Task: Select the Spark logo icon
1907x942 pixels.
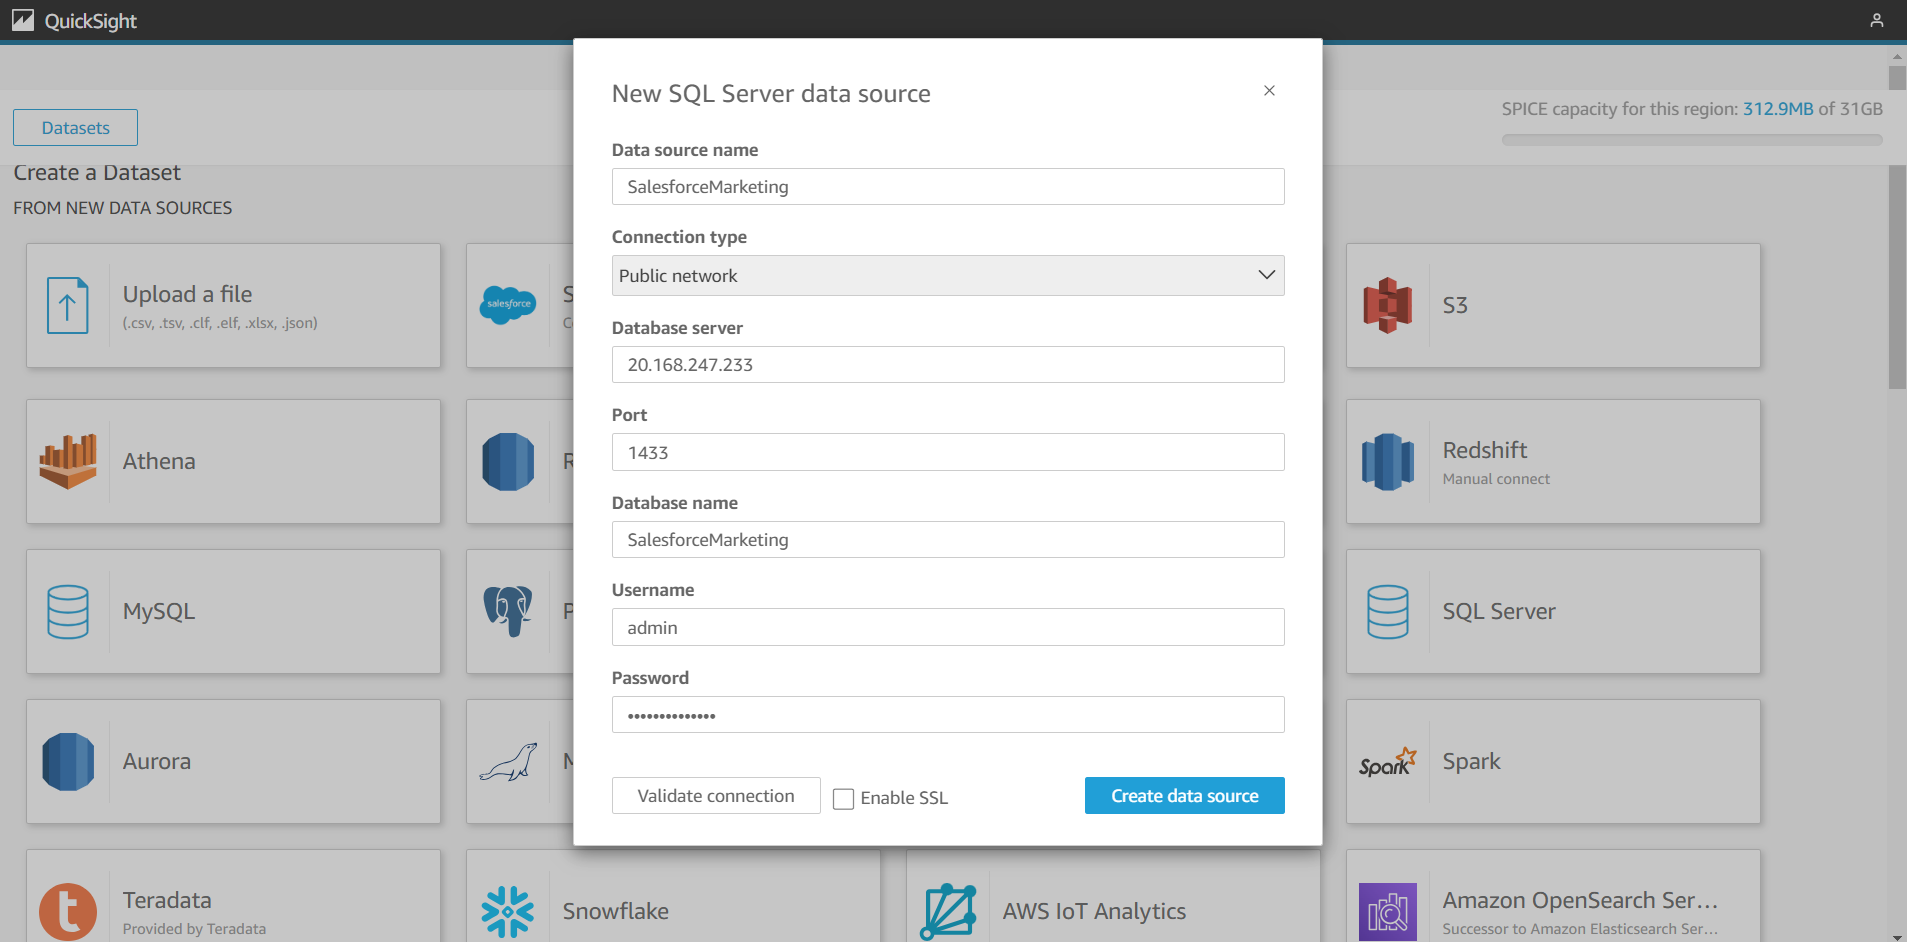Action: coord(1388,762)
